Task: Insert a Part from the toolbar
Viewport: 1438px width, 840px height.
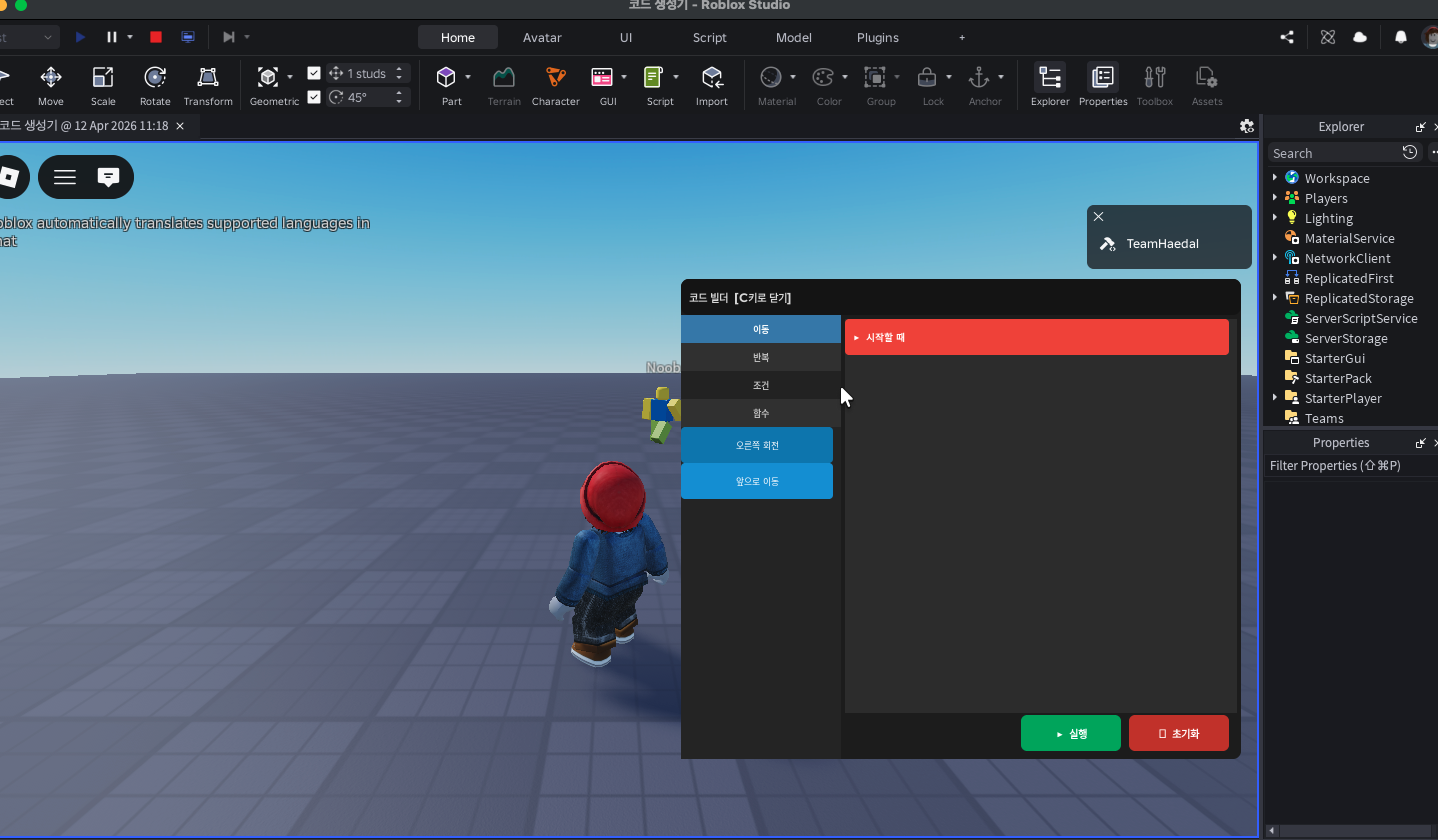Action: pos(446,77)
